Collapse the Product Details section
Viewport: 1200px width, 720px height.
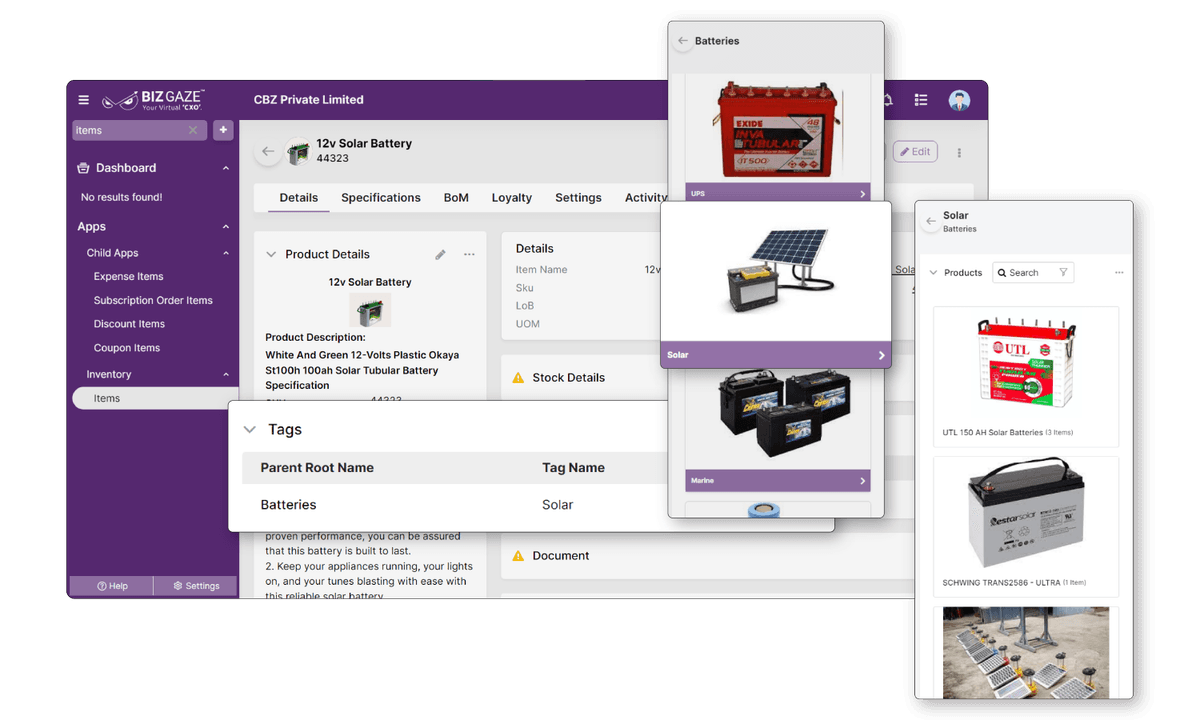click(x=271, y=254)
